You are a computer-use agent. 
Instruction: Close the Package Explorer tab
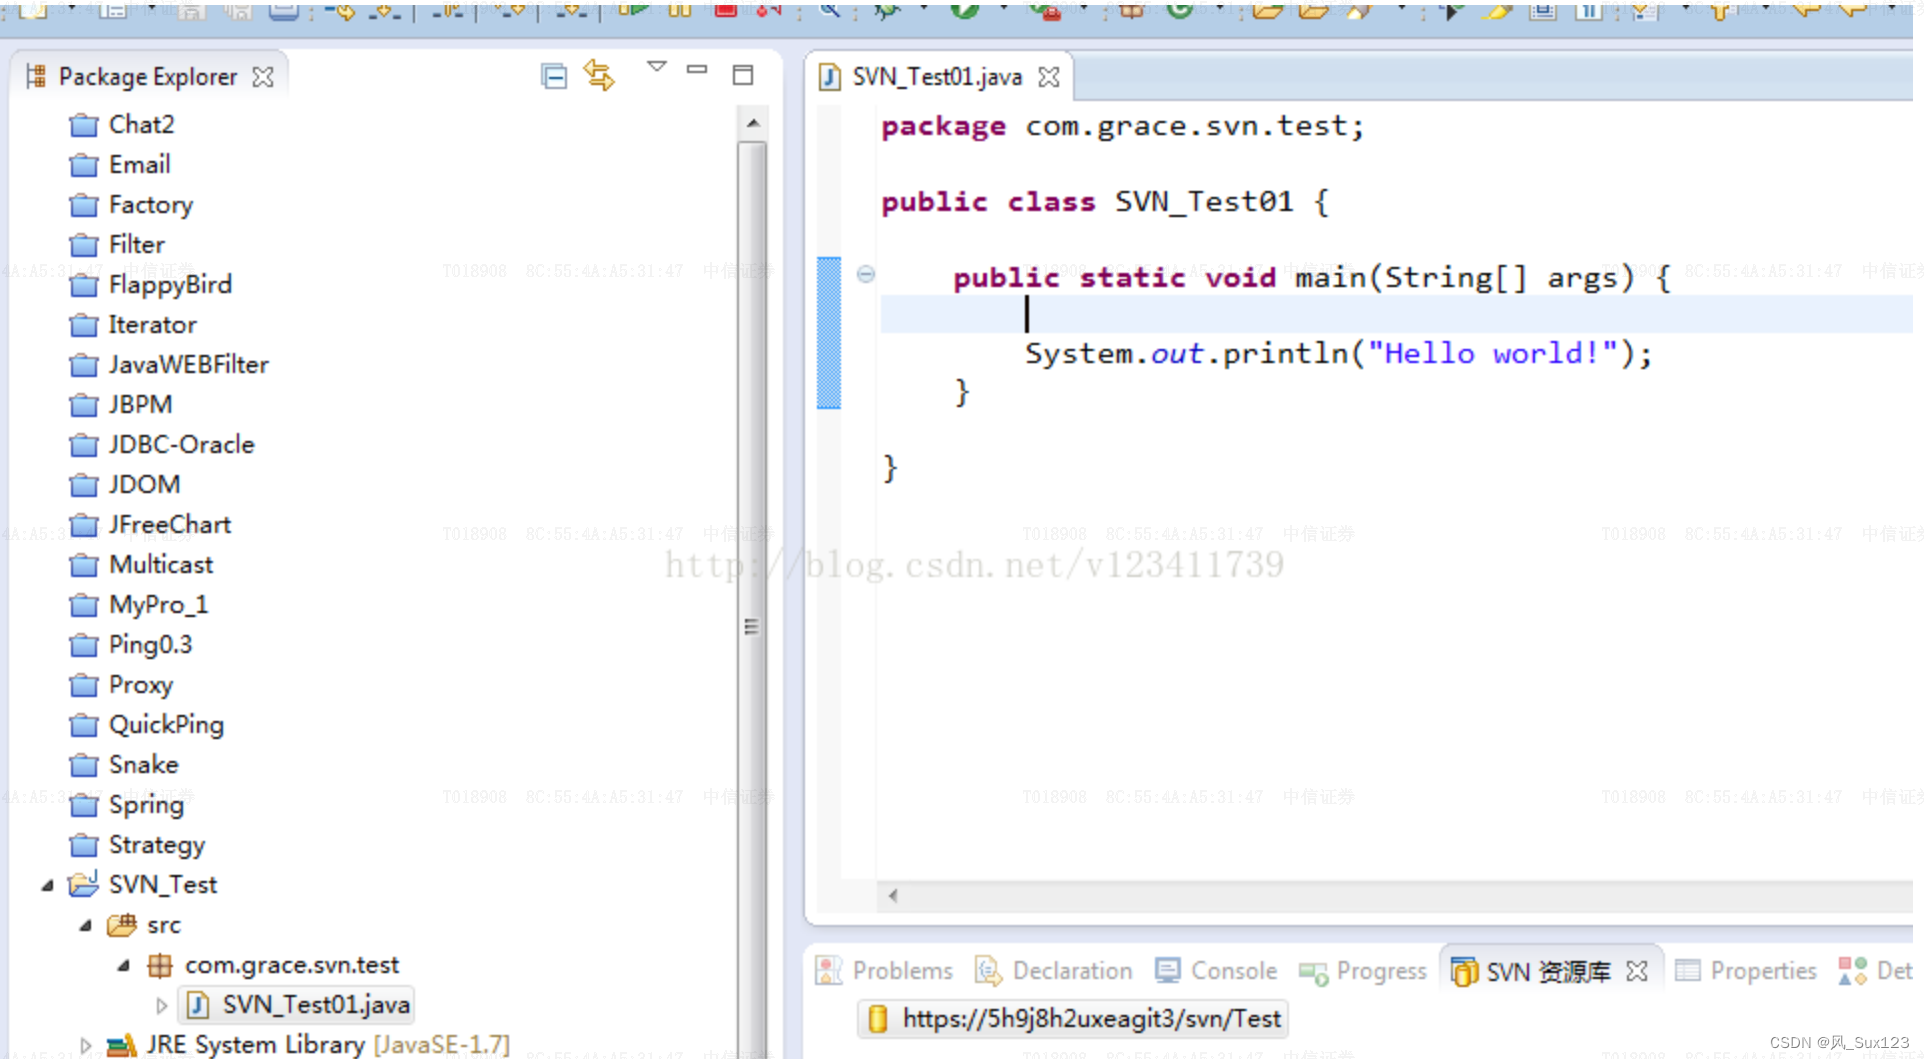coord(263,77)
